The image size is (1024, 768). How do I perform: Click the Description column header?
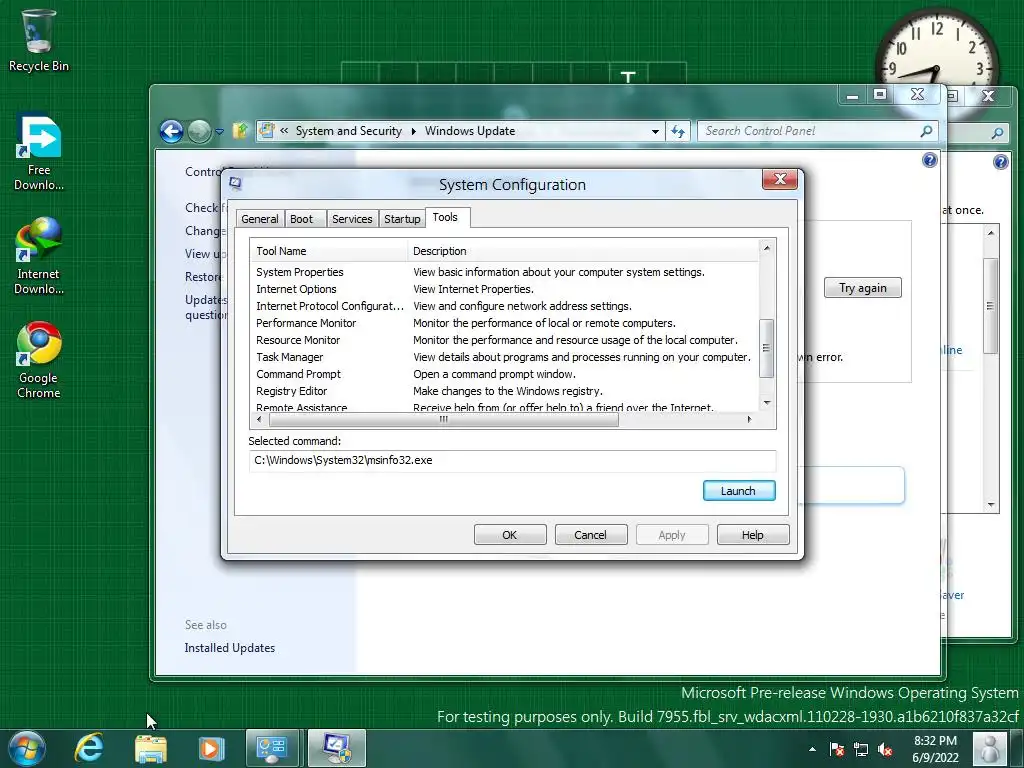point(583,251)
